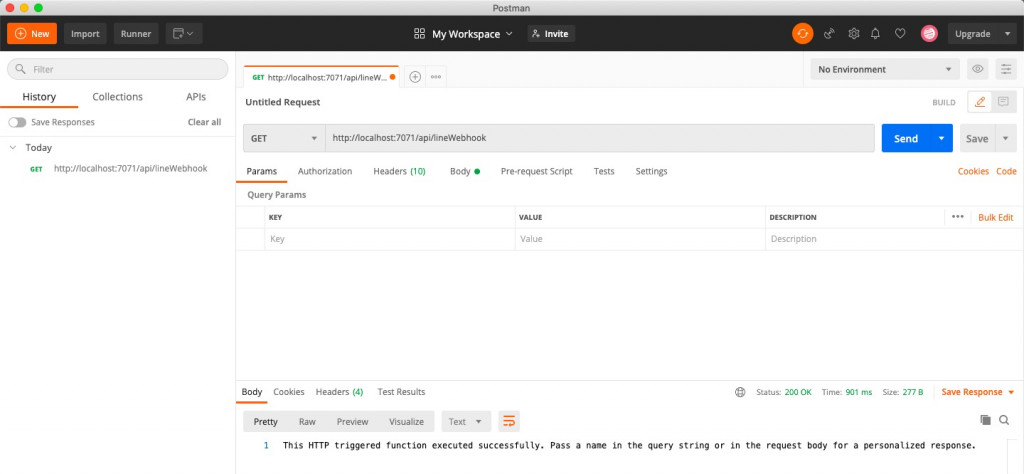
Task: Focus the history Filter search field
Action: tap(118, 69)
